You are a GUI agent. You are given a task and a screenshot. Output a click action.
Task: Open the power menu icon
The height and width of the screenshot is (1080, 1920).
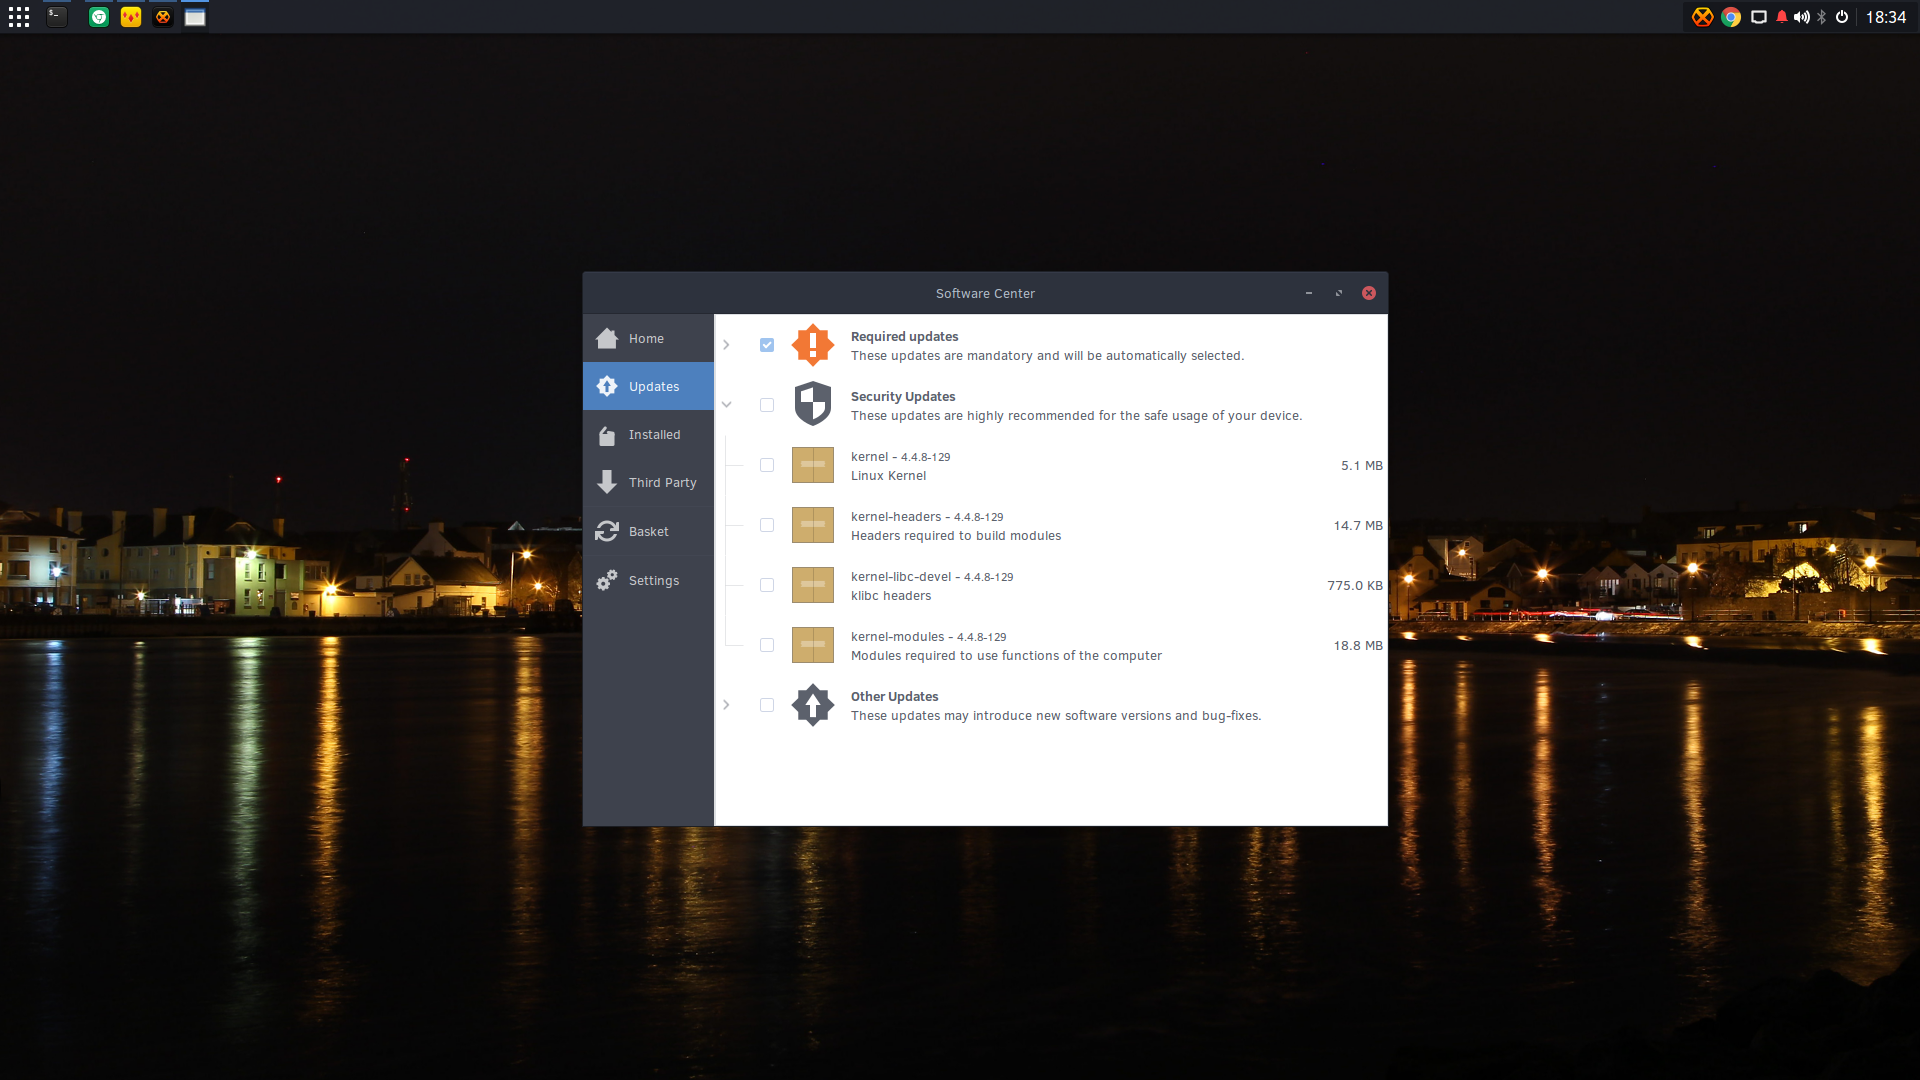(1842, 17)
